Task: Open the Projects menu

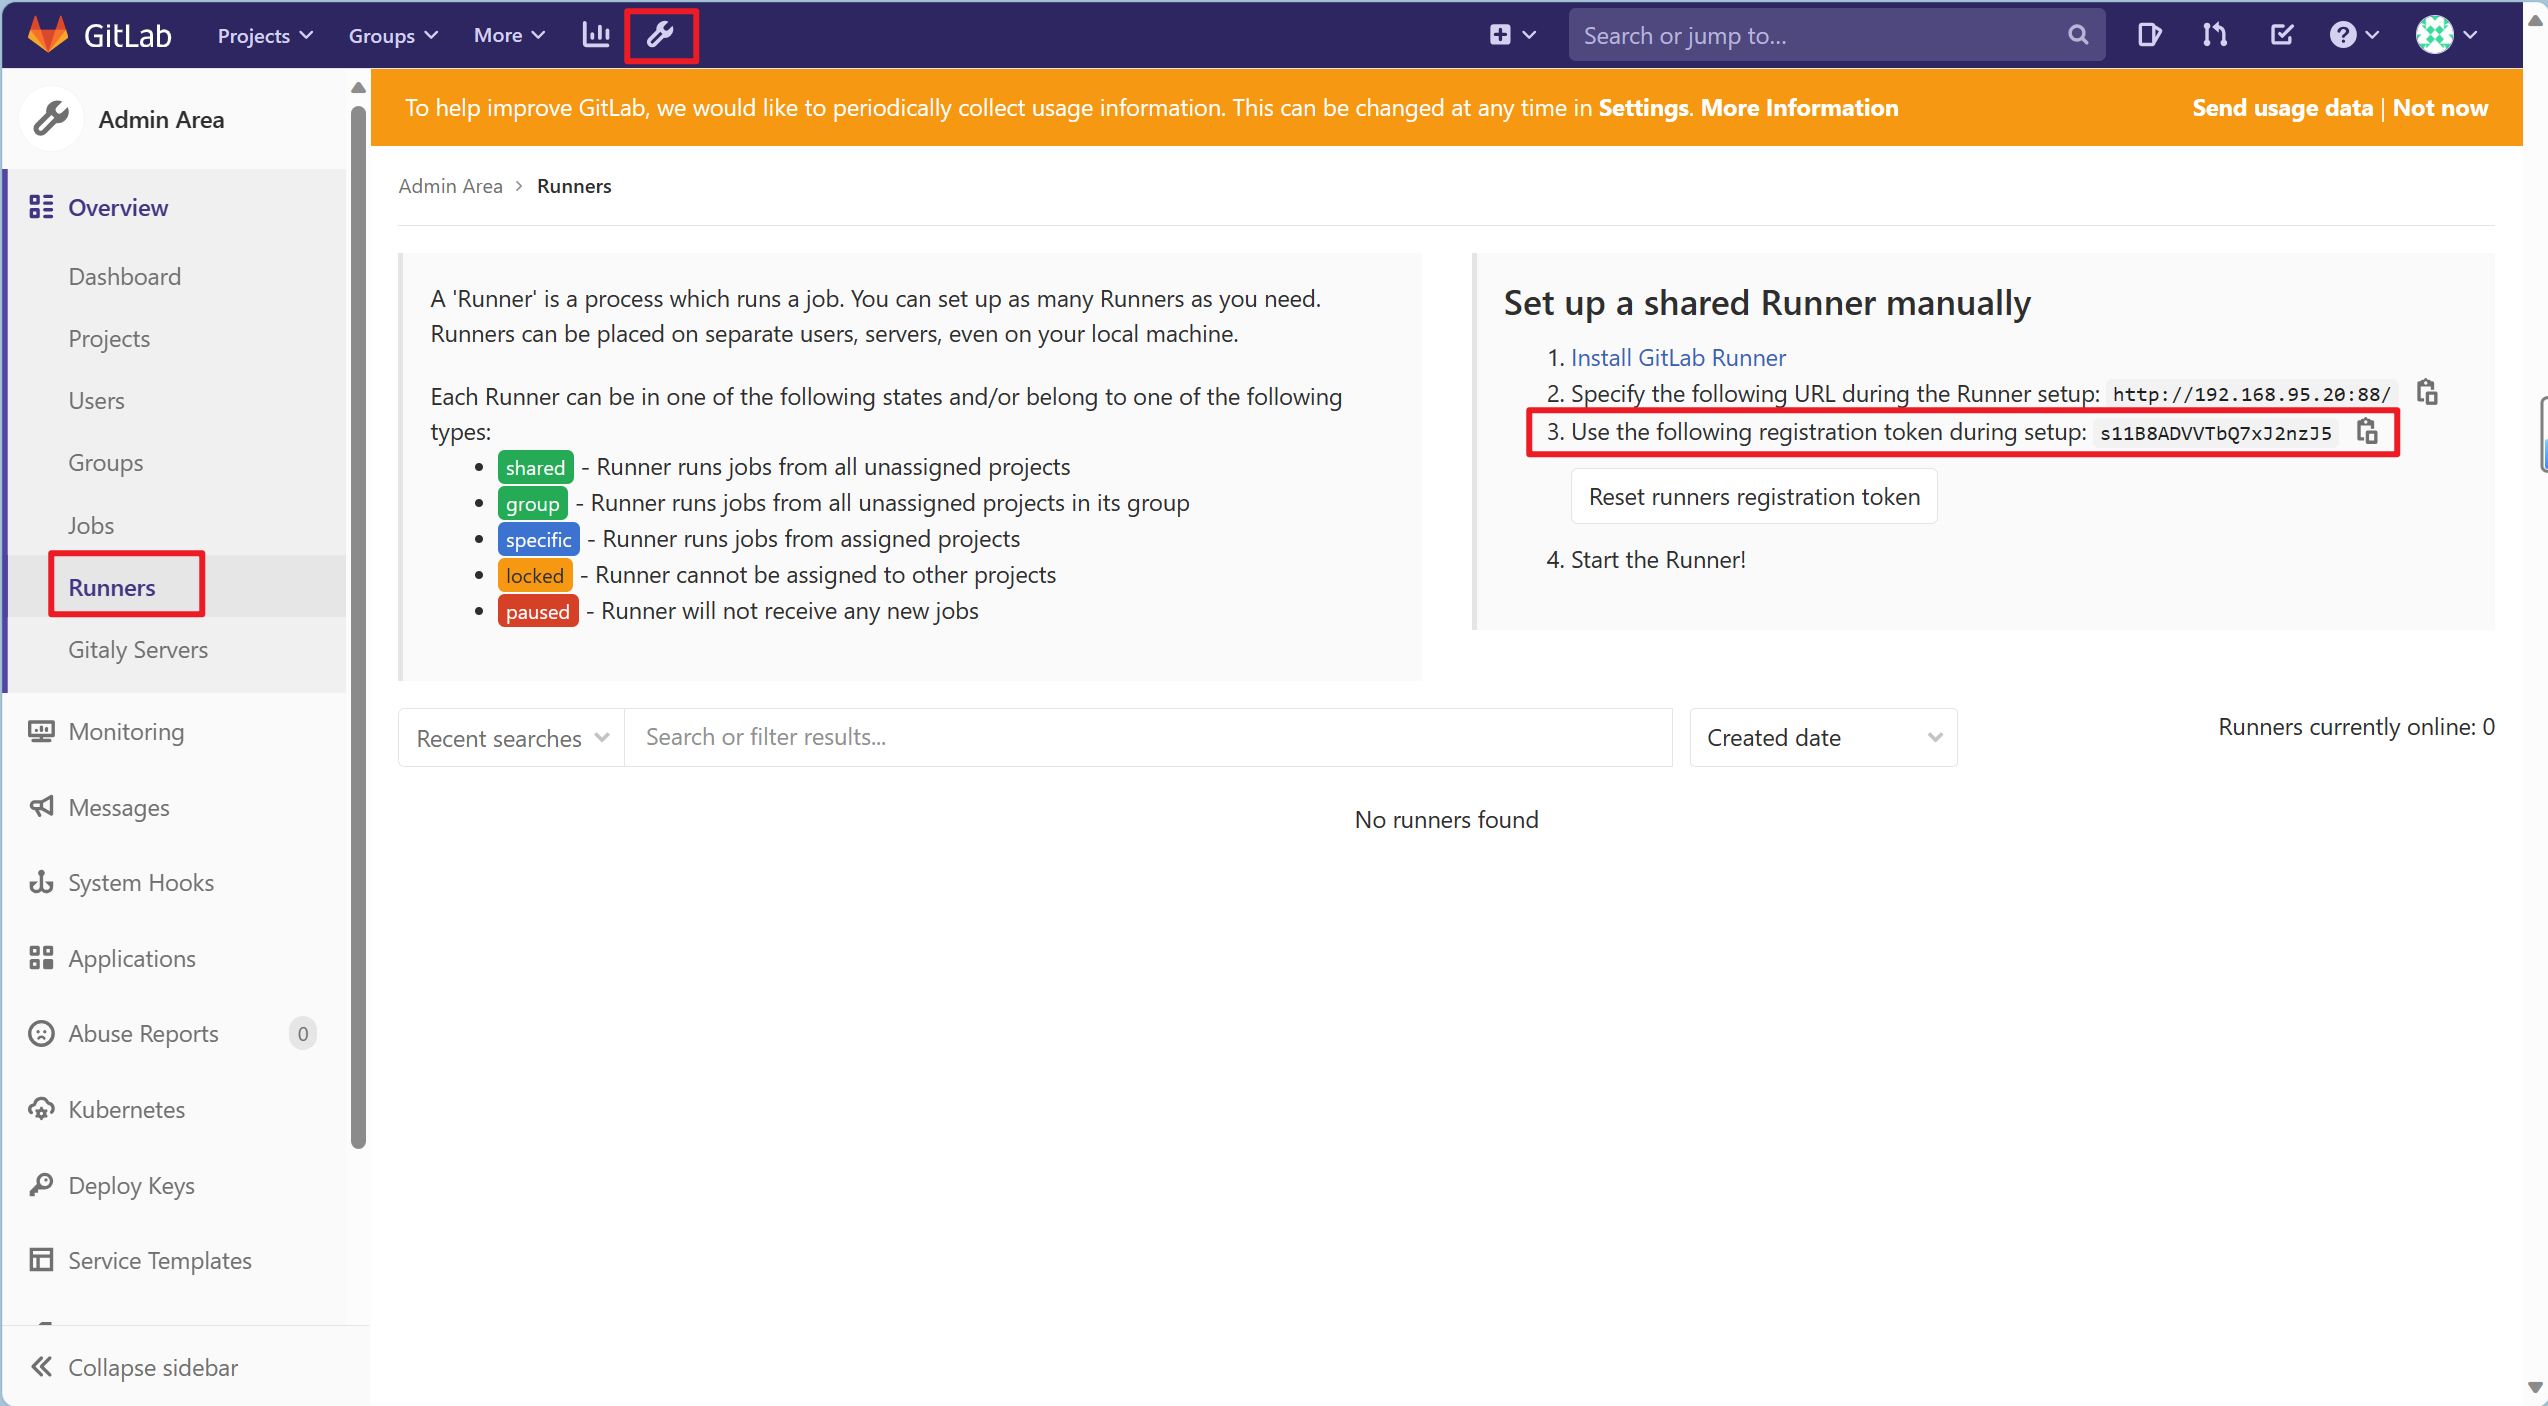Action: click(262, 34)
